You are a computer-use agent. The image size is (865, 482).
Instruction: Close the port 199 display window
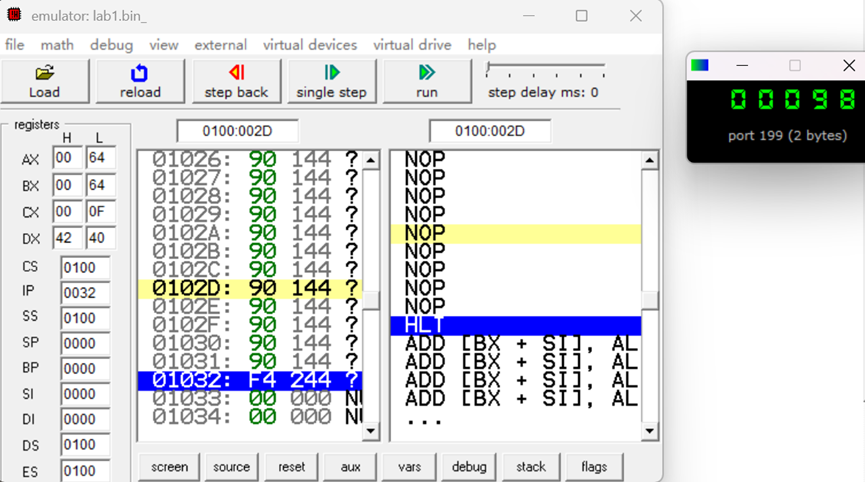point(848,66)
